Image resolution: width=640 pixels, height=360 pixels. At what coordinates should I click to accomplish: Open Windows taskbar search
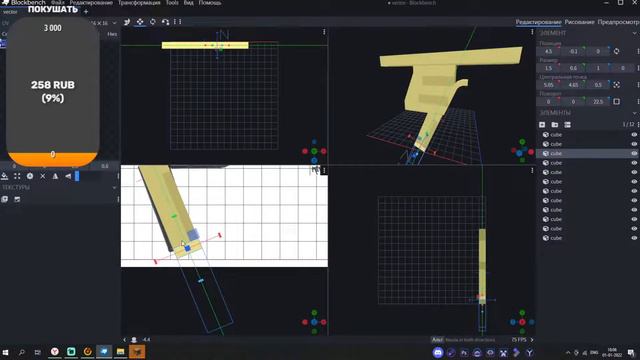click(x=22, y=352)
